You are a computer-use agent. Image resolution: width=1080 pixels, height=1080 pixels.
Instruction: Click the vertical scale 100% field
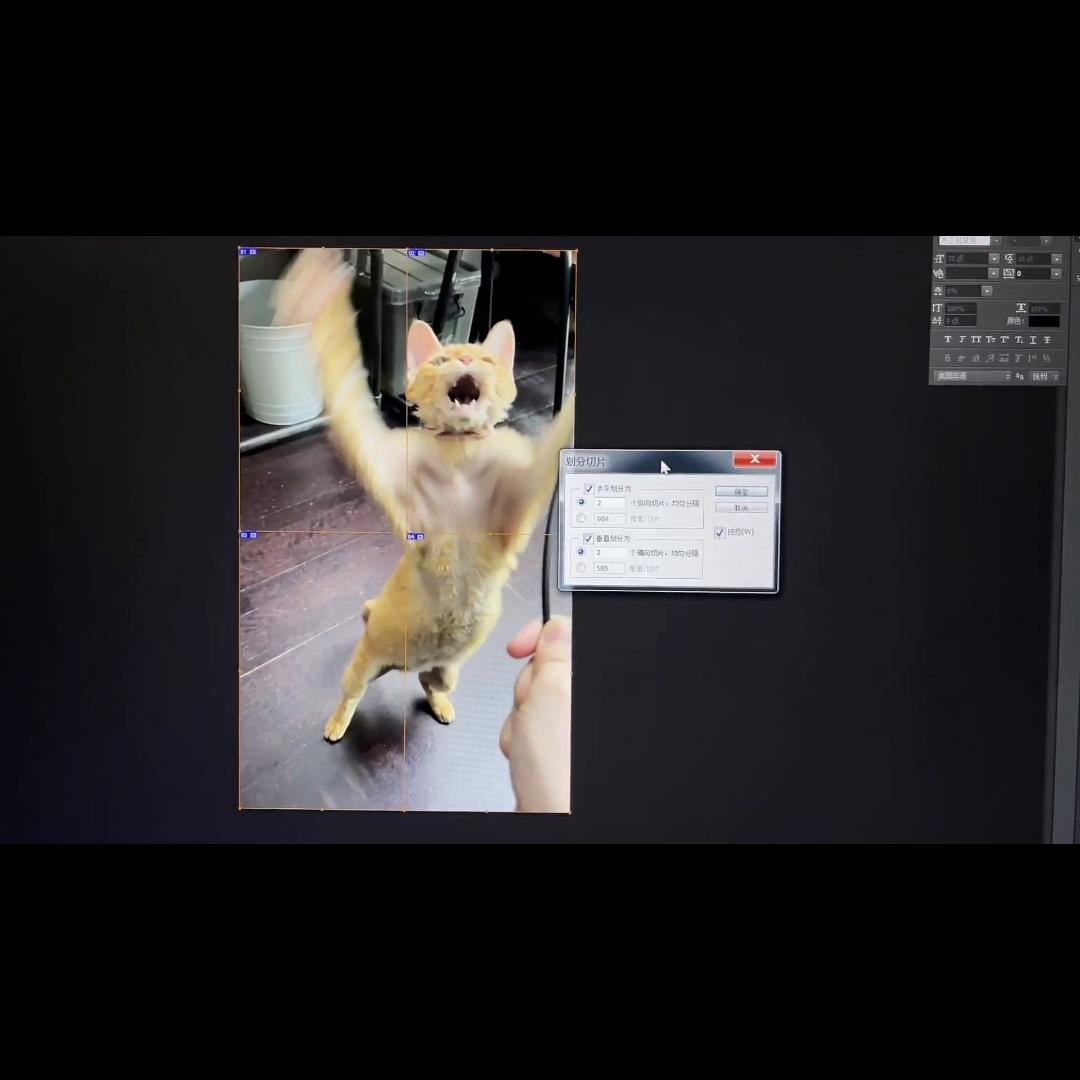coord(961,309)
